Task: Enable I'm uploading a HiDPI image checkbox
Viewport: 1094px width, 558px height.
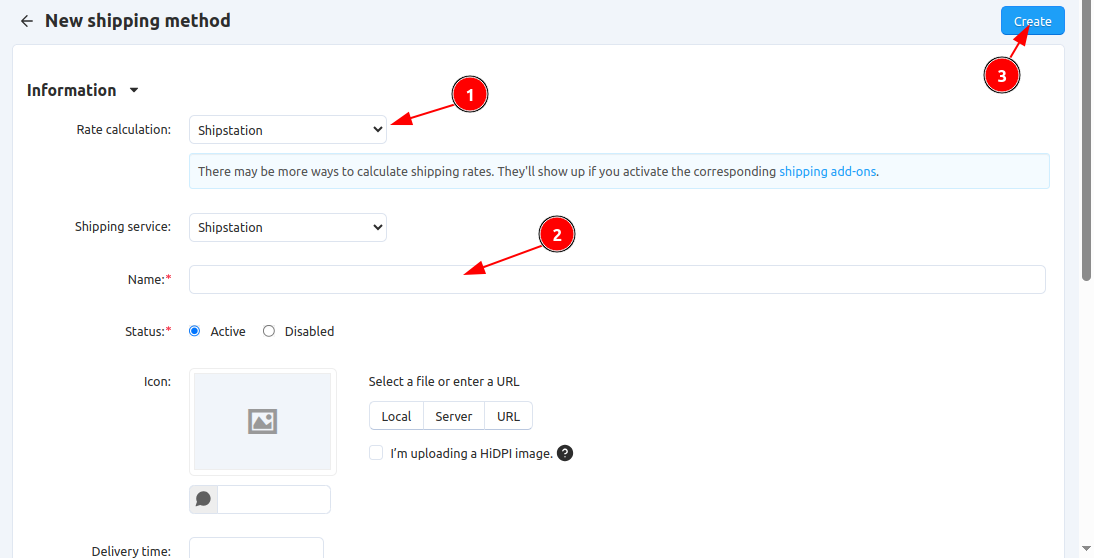Action: (x=376, y=453)
